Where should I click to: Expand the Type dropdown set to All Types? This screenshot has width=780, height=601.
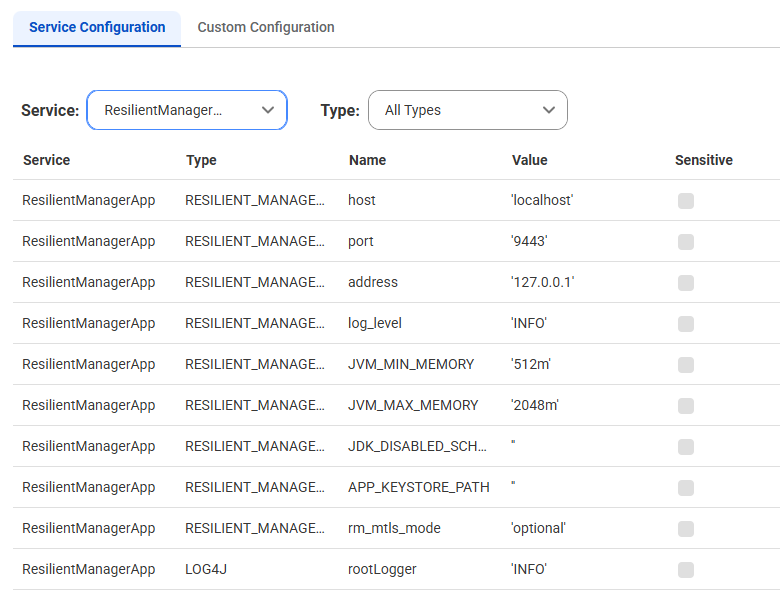tap(468, 110)
